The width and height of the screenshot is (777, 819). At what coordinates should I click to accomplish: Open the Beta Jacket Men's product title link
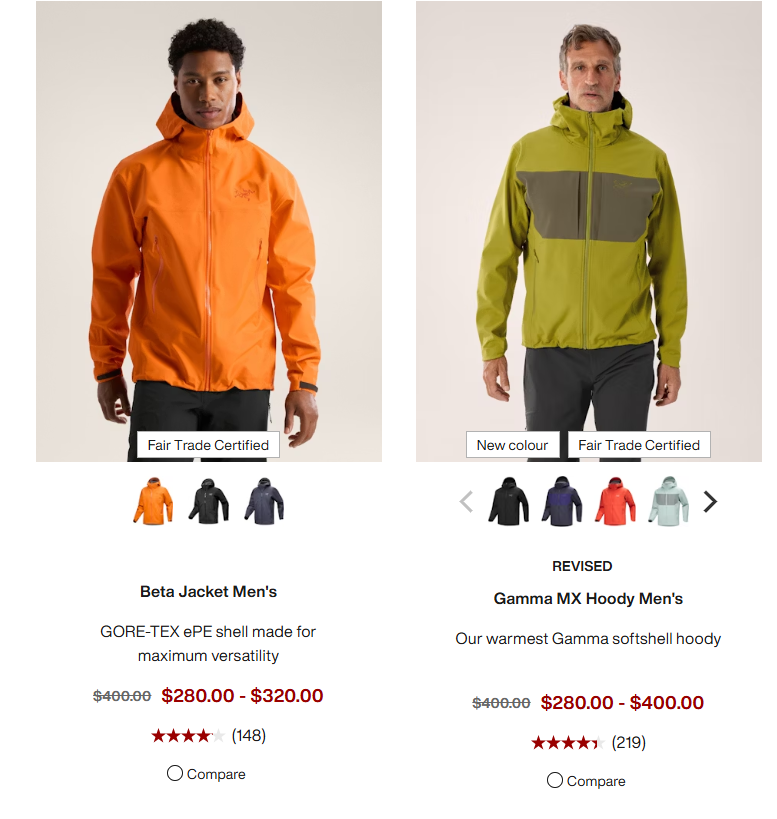tap(208, 592)
